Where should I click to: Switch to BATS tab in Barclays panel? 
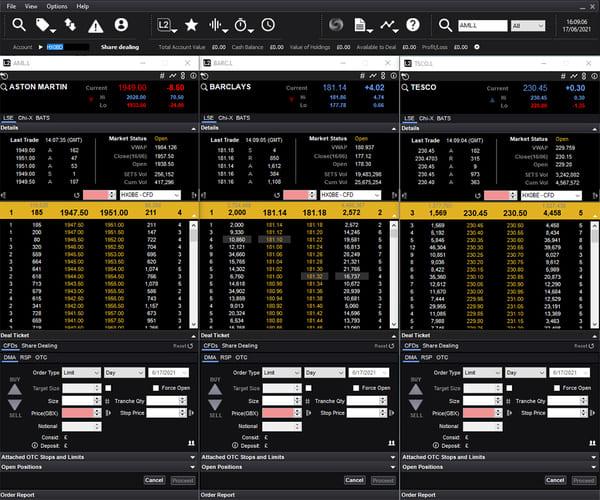(x=243, y=118)
